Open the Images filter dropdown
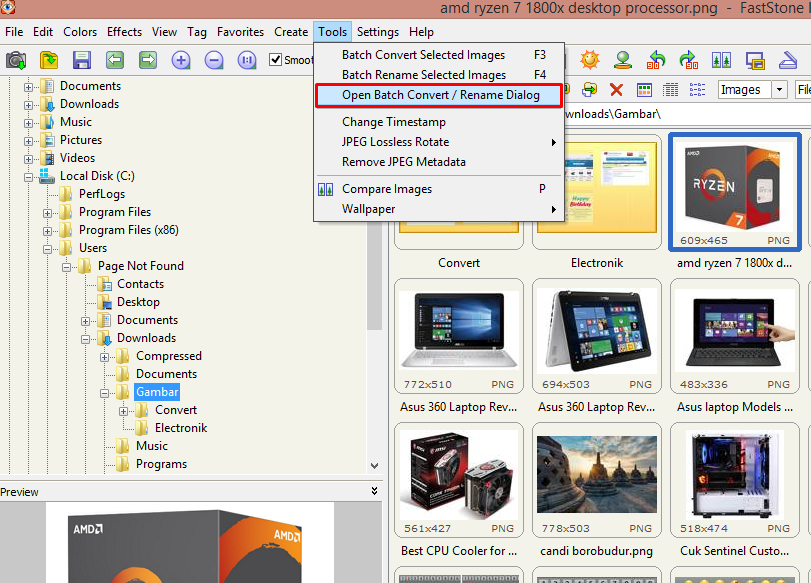The image size is (811, 583). [x=779, y=90]
